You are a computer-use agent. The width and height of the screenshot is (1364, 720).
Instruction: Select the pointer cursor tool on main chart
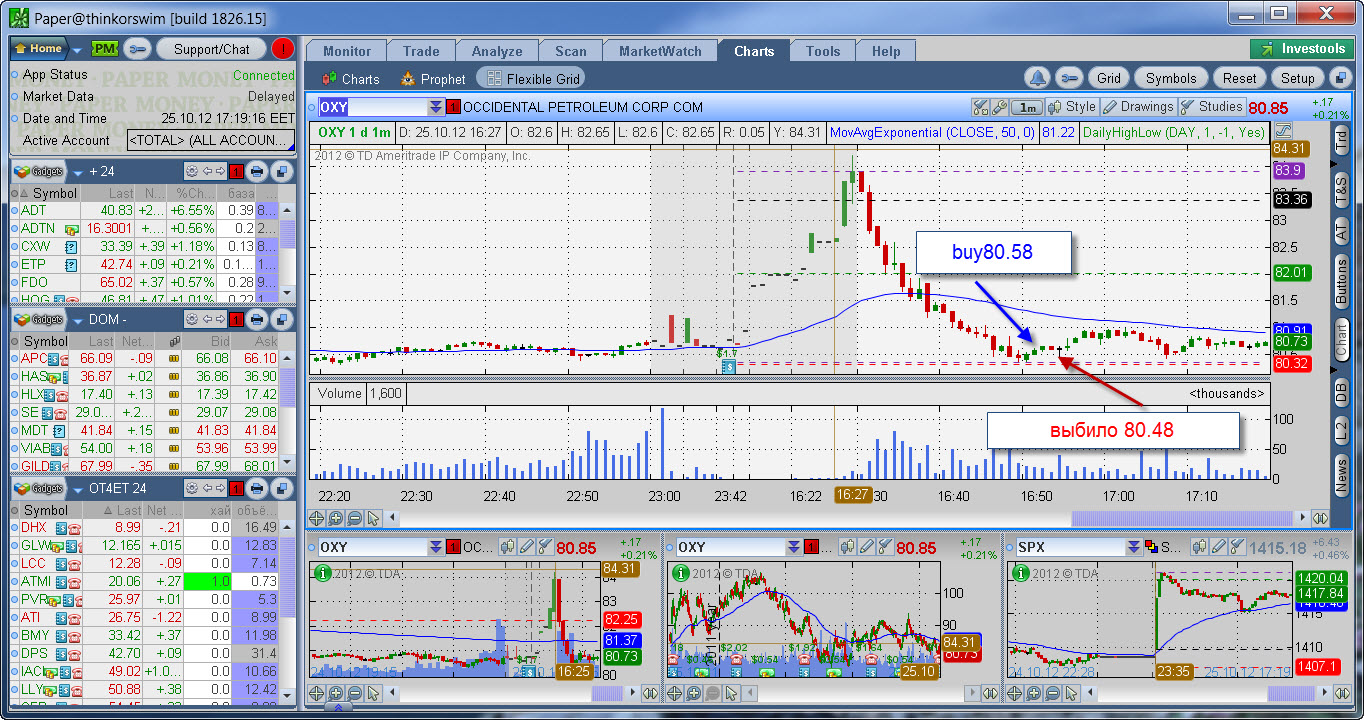click(x=374, y=518)
